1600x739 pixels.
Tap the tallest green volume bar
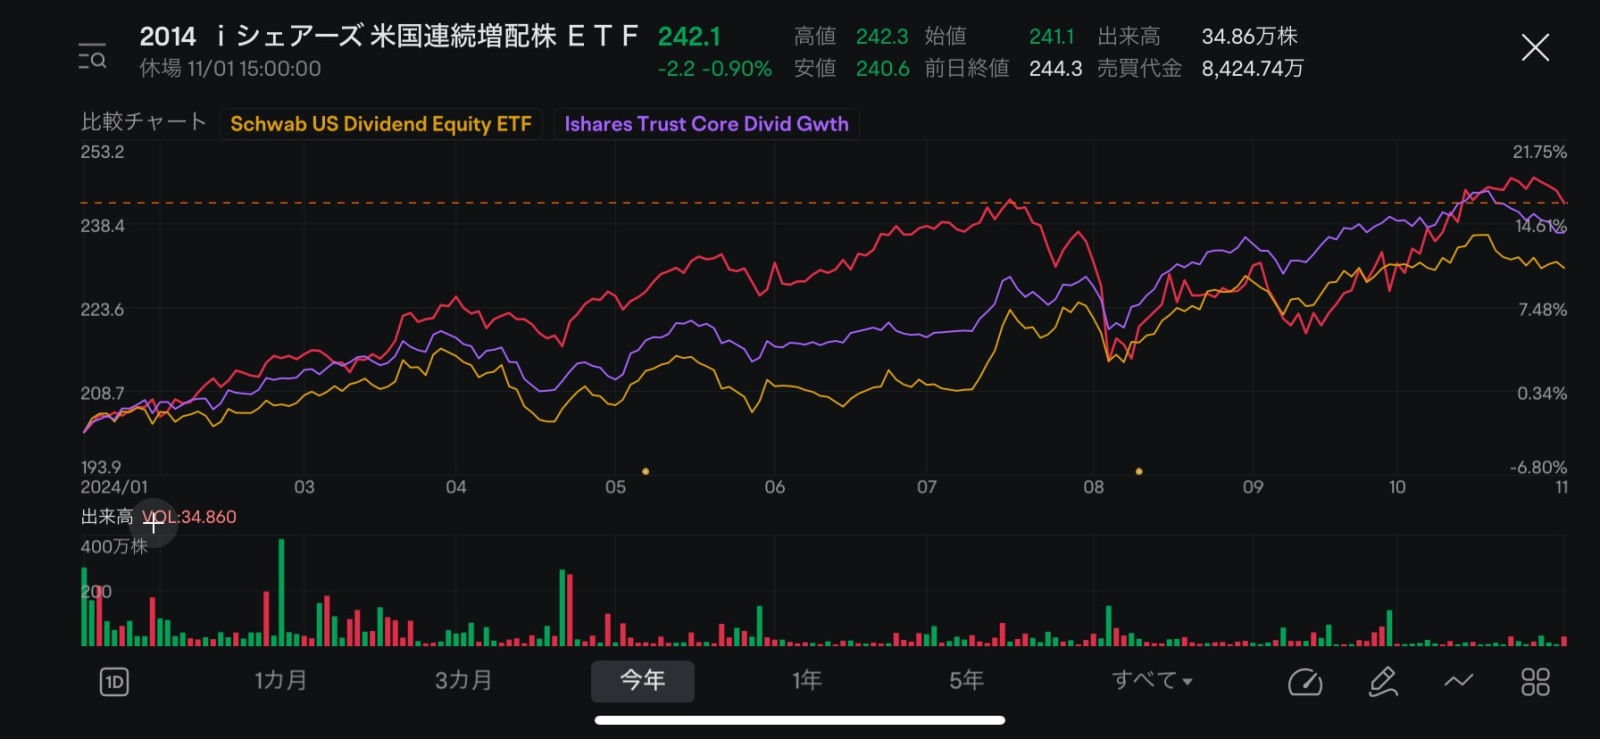point(281,592)
